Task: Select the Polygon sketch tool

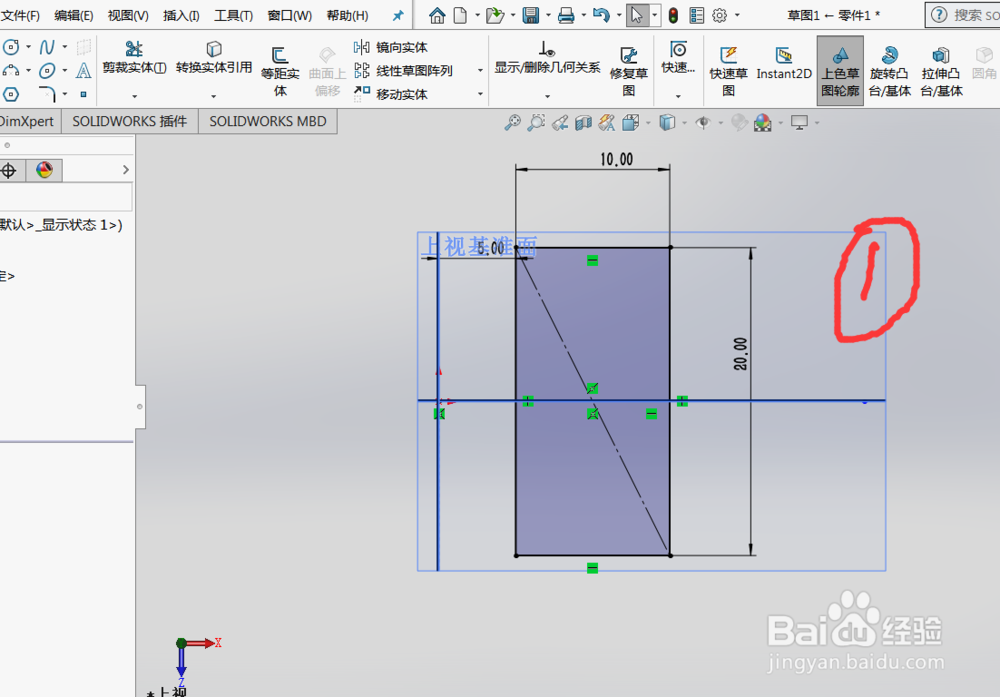Action: (11, 94)
